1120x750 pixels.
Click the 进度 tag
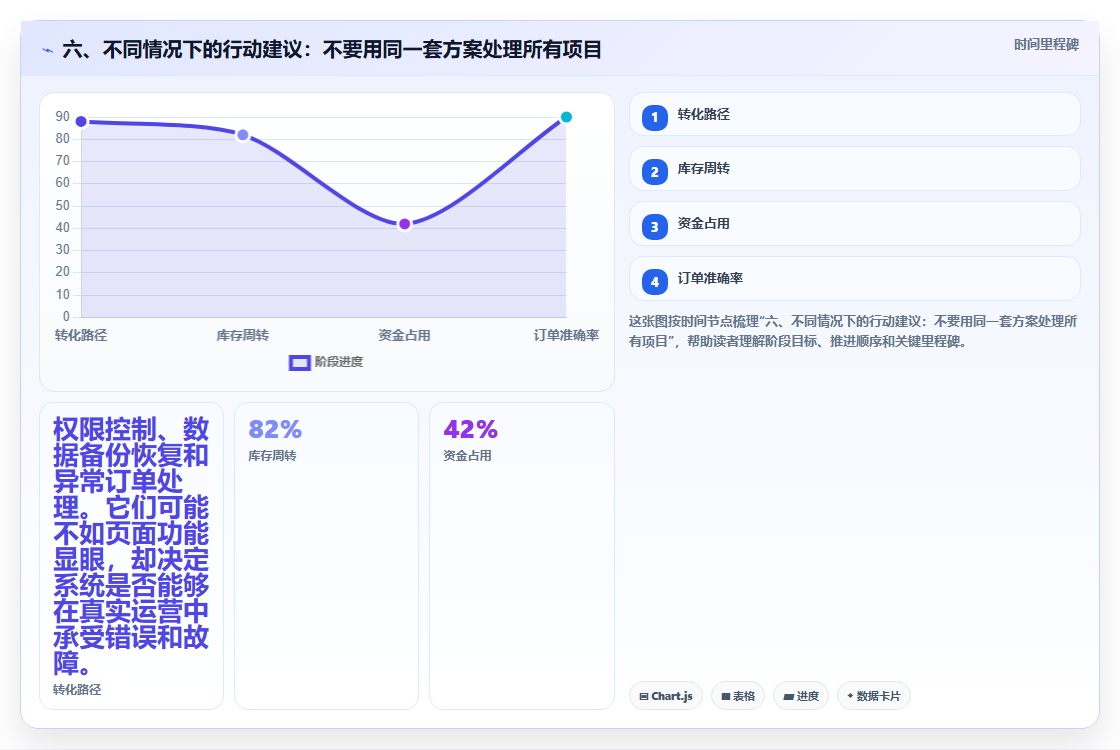[x=801, y=696]
